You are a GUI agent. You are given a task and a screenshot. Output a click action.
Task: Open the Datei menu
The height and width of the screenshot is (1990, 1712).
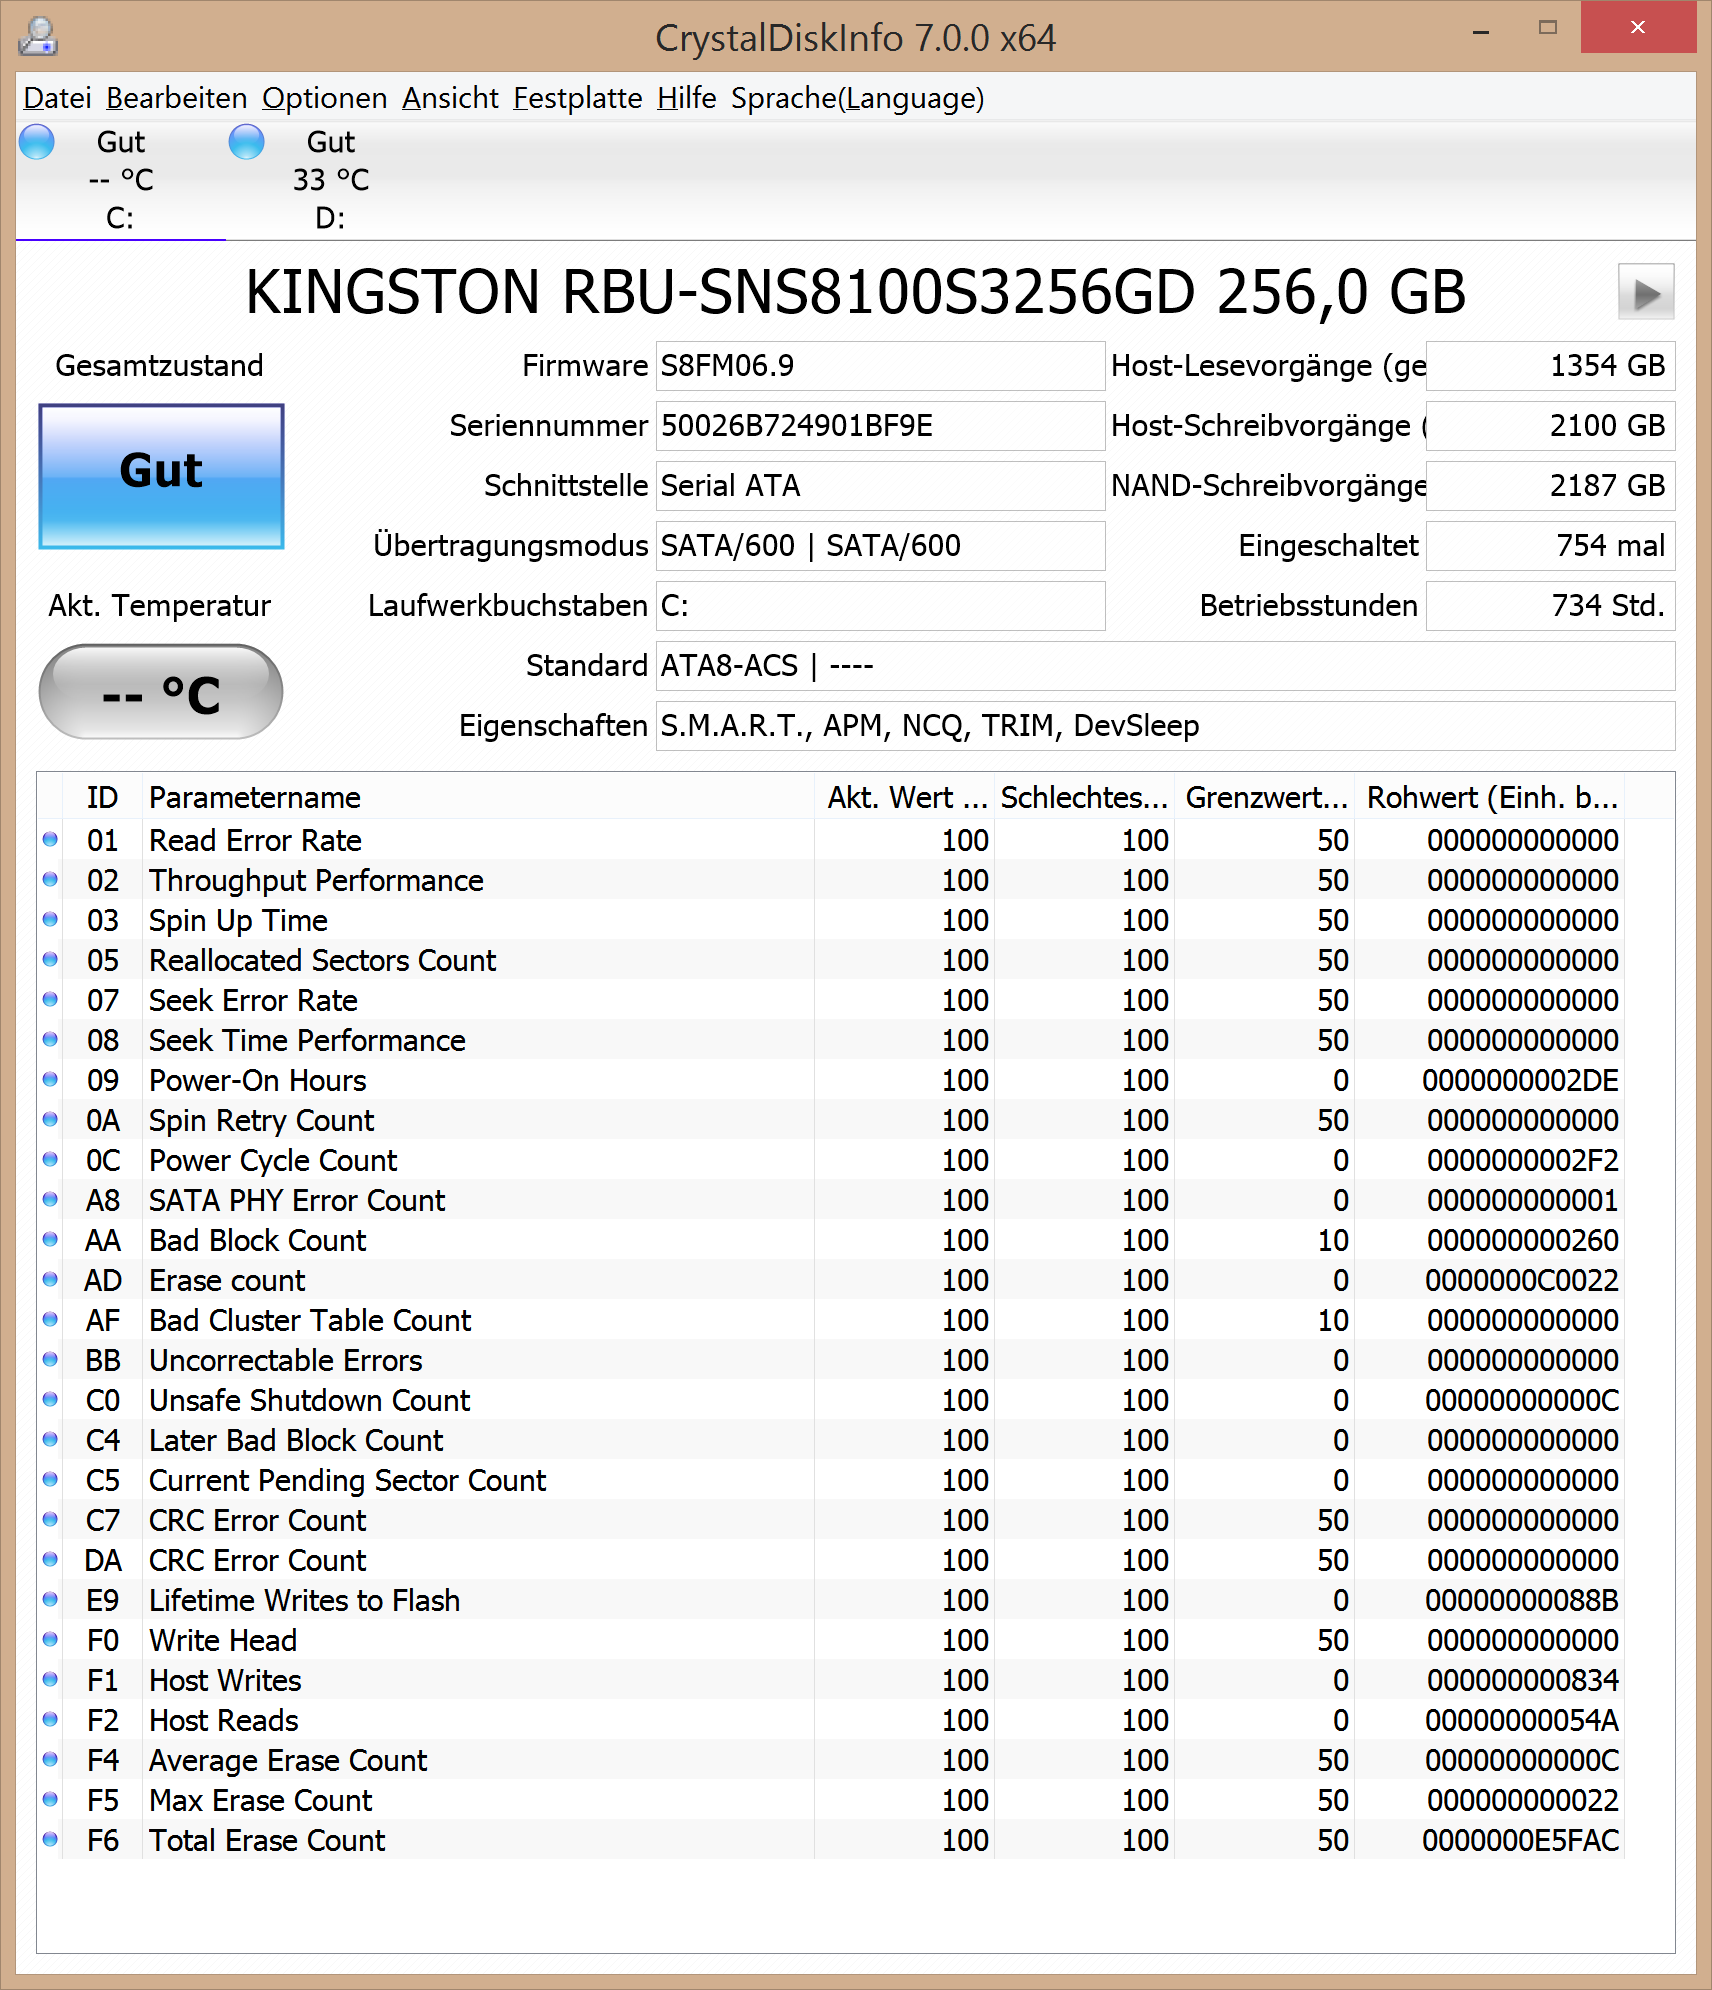tap(57, 98)
